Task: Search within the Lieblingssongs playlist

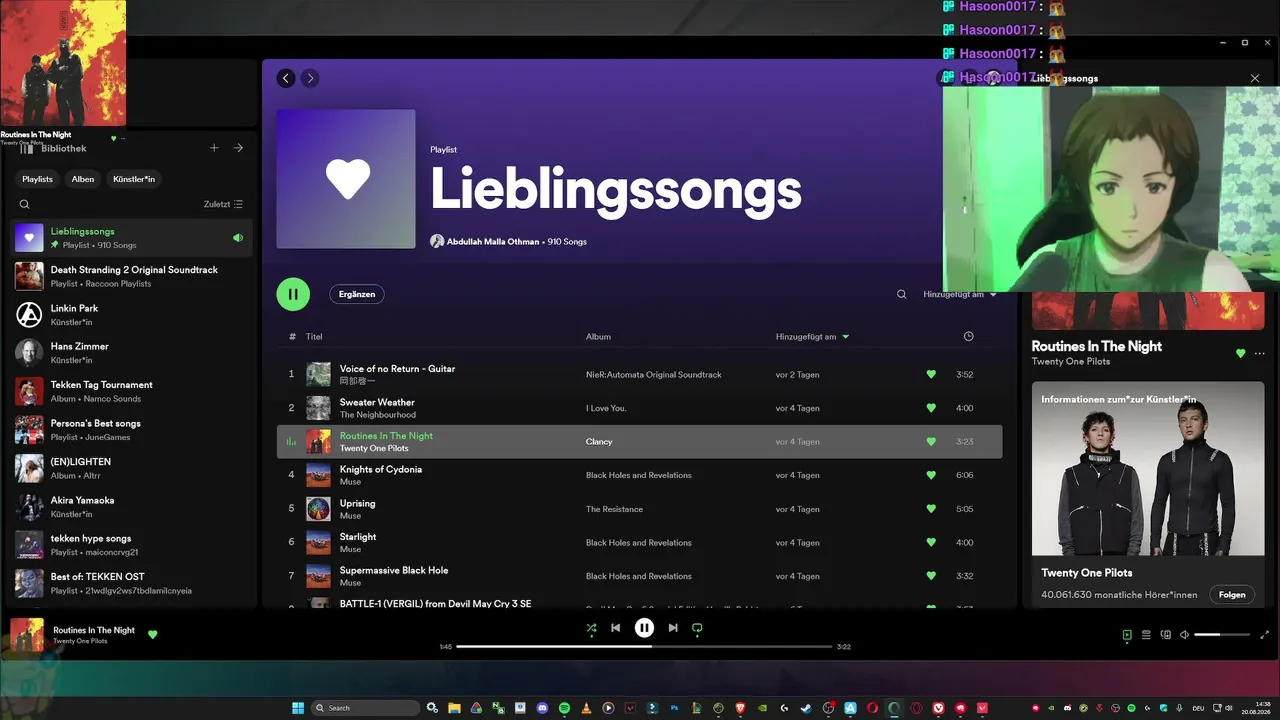Action: pos(901,294)
